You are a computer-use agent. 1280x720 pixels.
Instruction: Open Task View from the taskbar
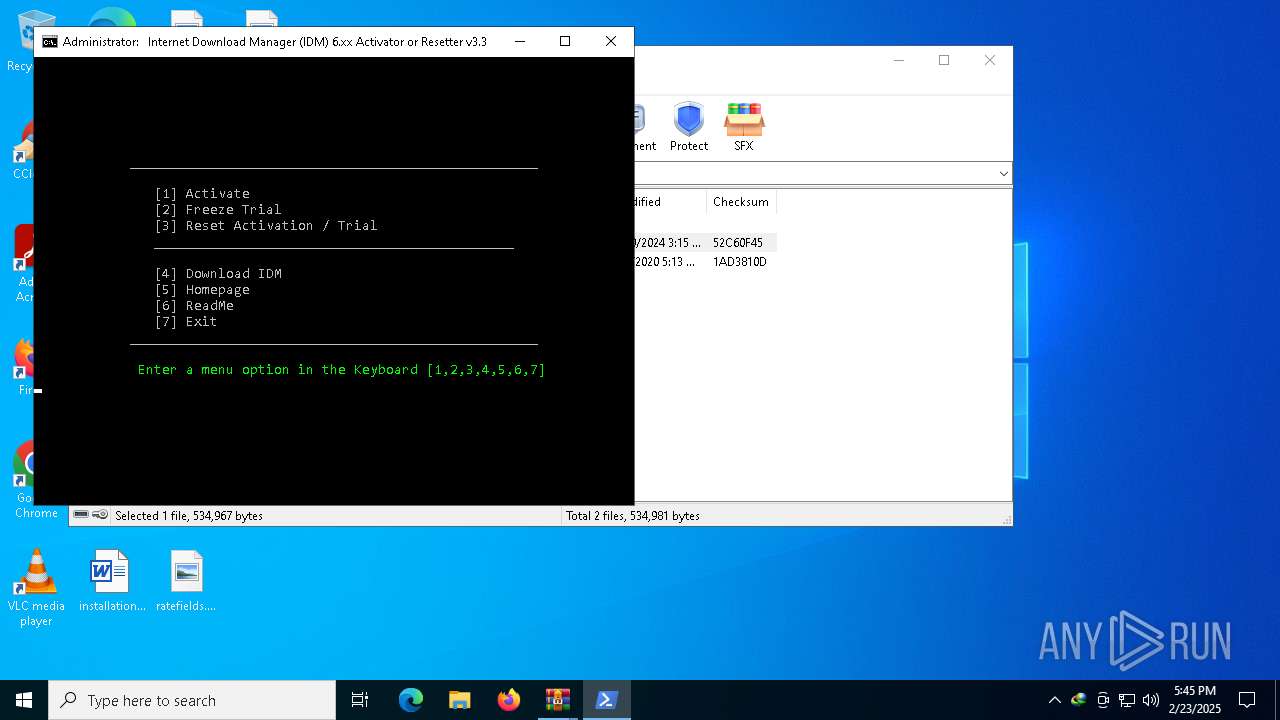pyautogui.click(x=360, y=700)
